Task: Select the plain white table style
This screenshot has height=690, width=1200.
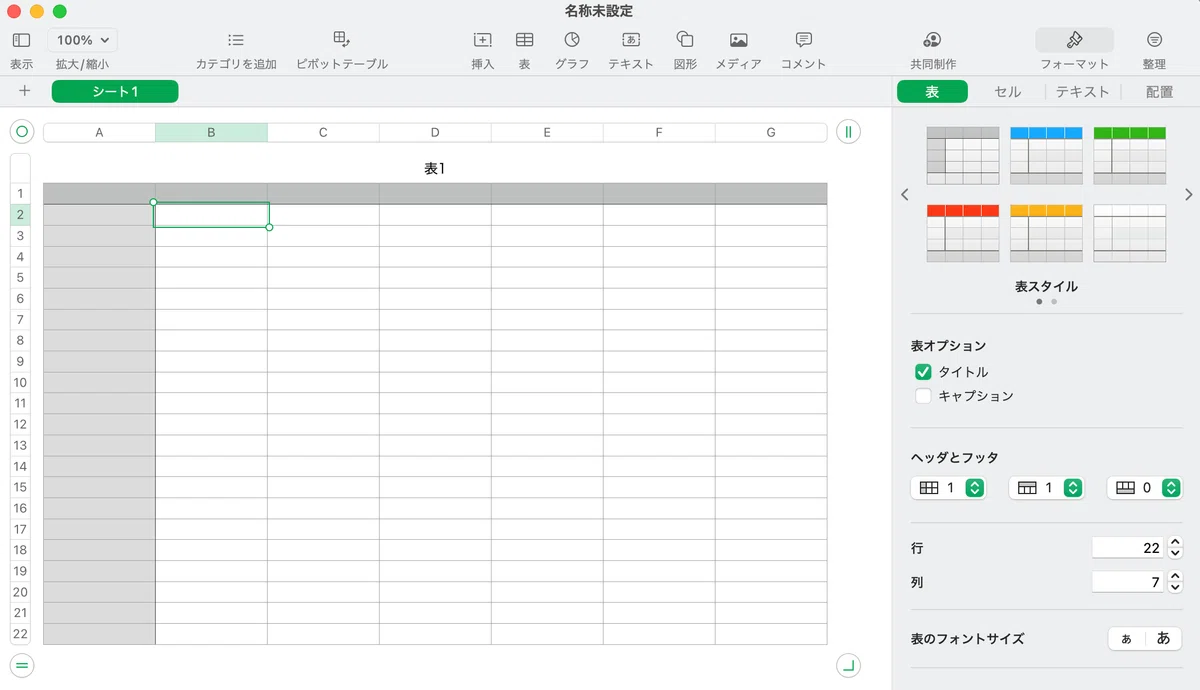Action: pos(1129,233)
